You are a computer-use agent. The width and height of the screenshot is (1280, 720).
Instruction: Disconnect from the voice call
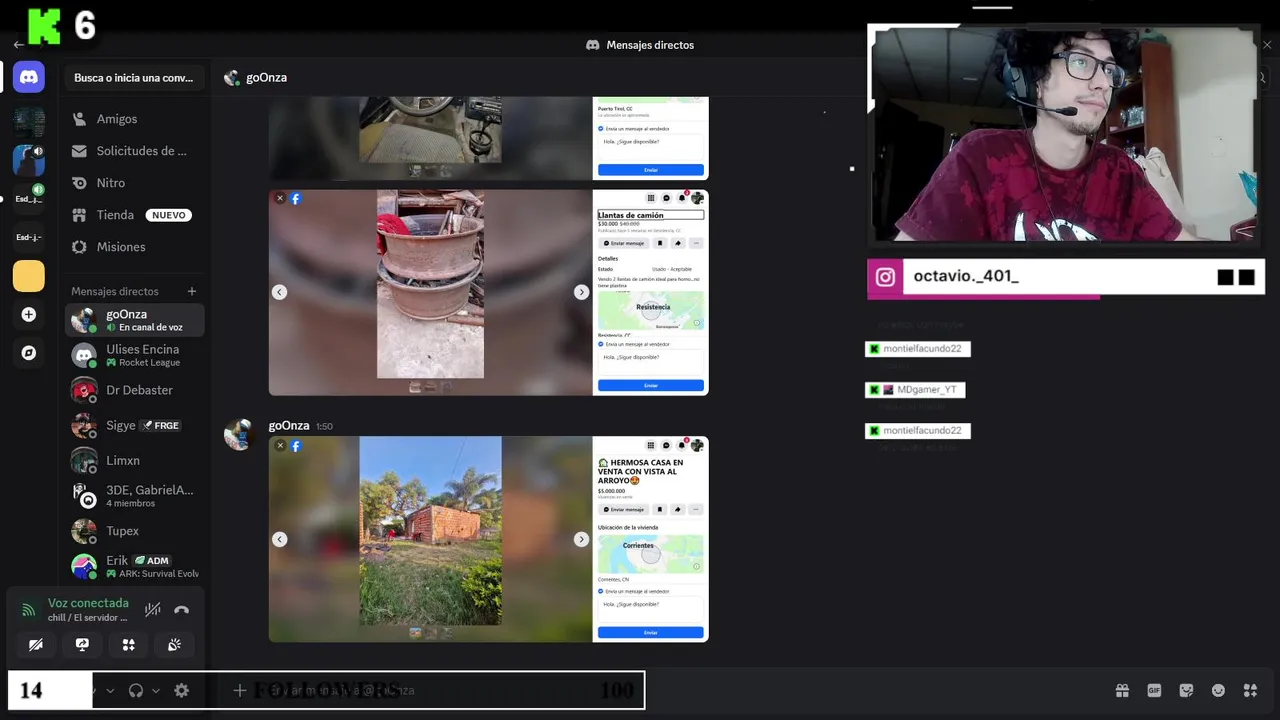point(181,609)
